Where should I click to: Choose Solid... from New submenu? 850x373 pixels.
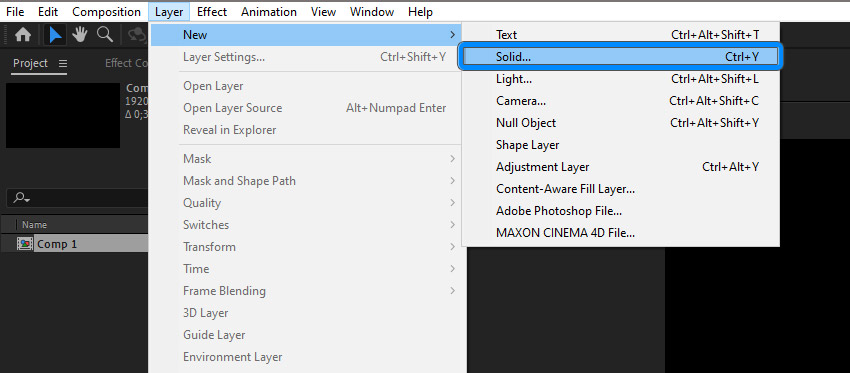pyautogui.click(x=621, y=56)
